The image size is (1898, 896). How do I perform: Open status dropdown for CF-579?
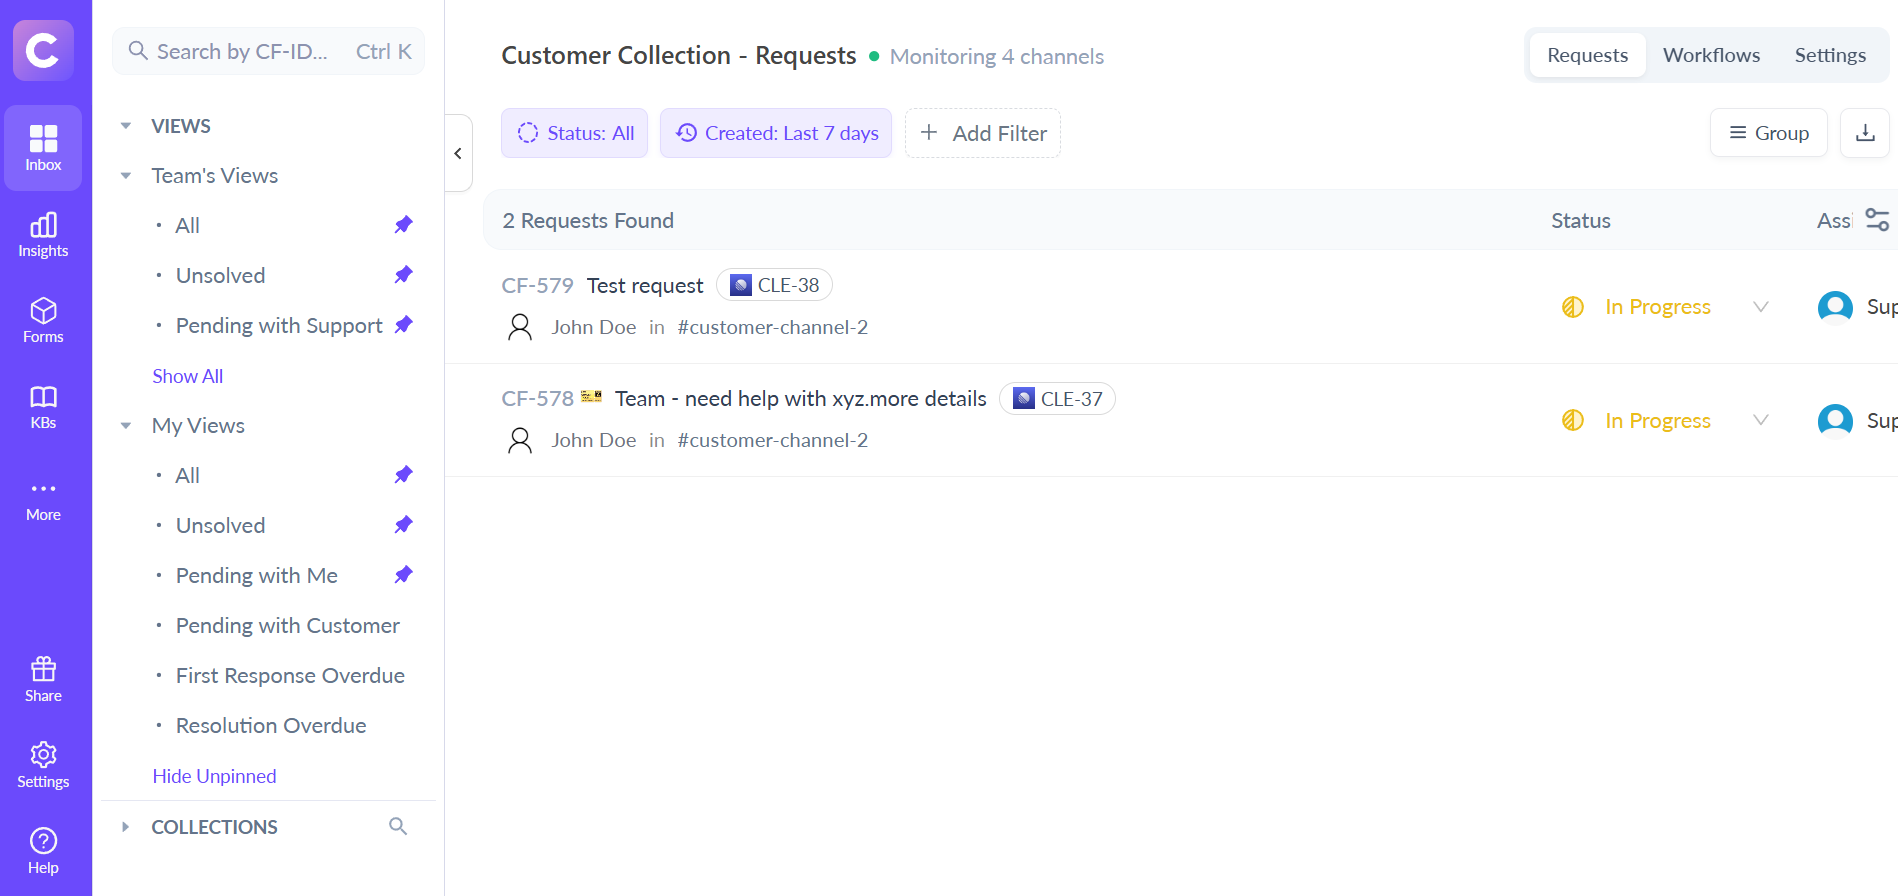1761,307
